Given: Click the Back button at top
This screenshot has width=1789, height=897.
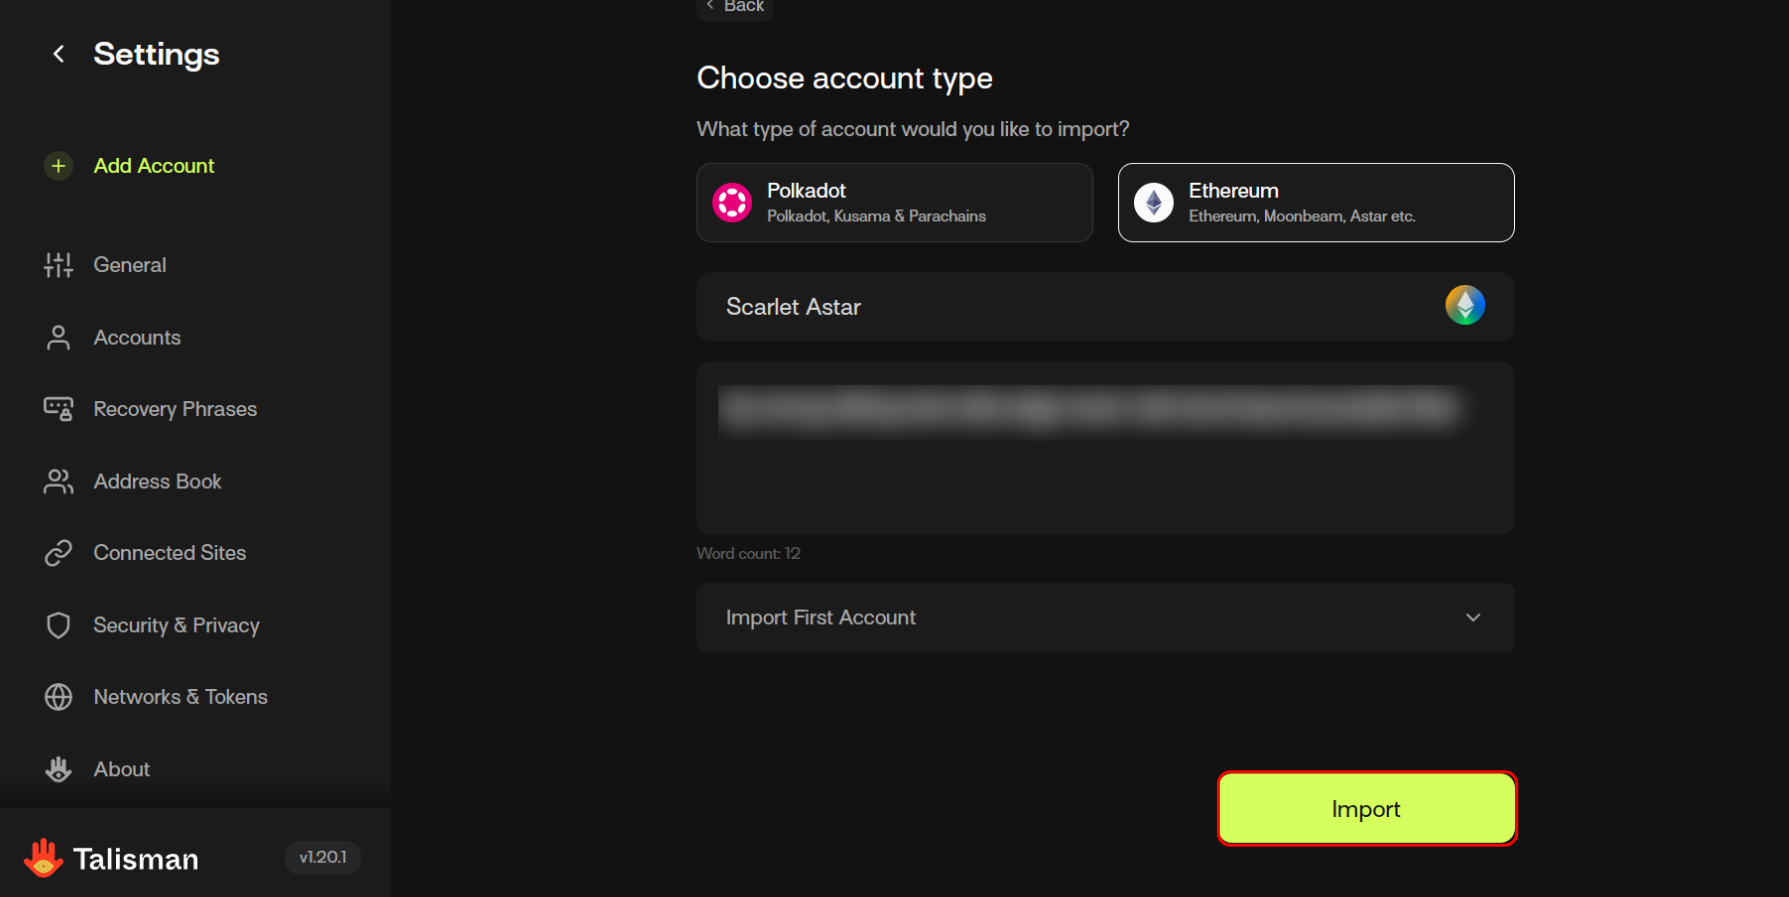Looking at the screenshot, I should [x=735, y=7].
